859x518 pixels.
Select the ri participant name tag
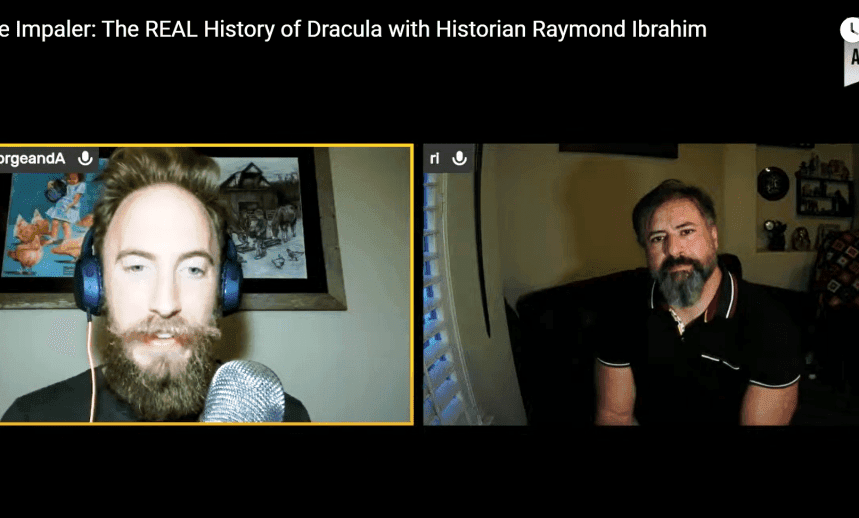448,159
